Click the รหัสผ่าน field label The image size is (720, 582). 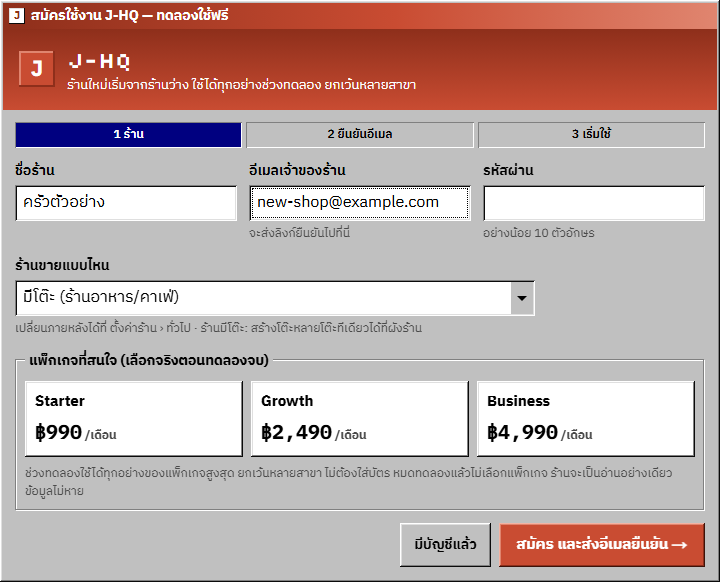tap(508, 170)
